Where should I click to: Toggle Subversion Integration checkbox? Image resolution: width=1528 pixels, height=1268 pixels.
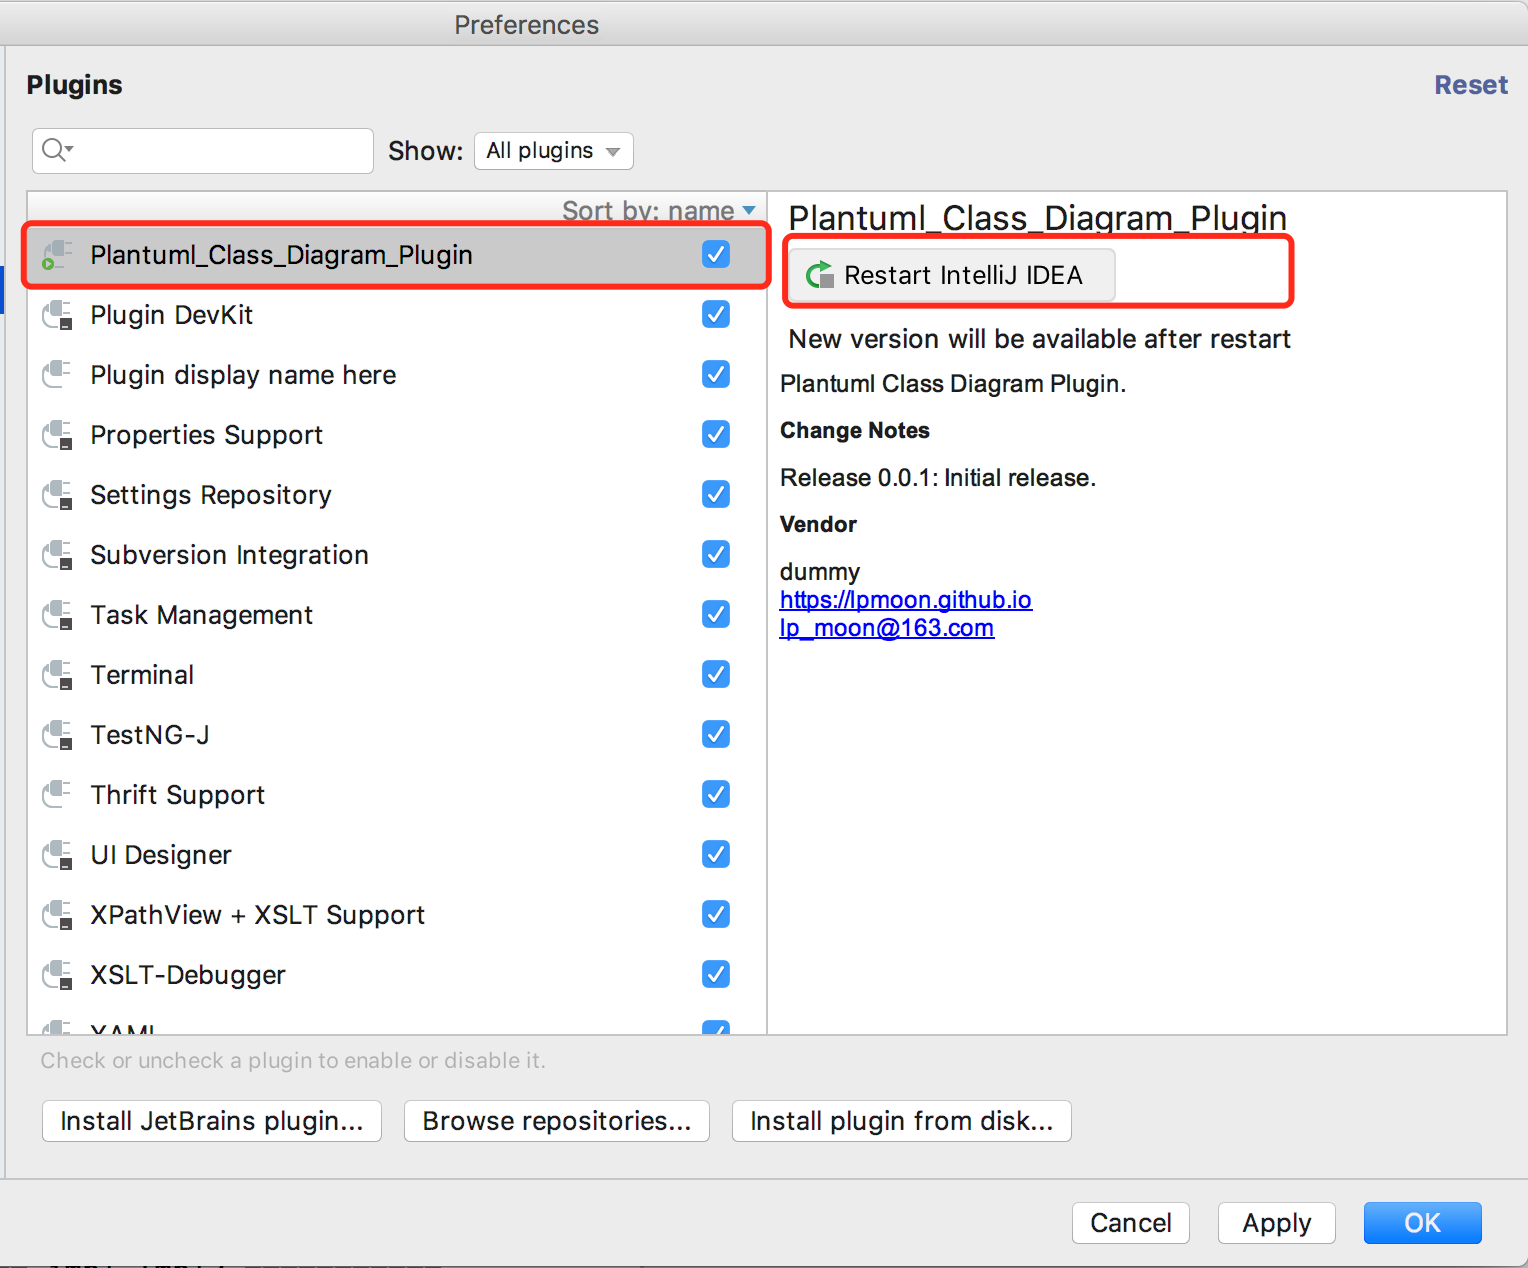pos(716,554)
